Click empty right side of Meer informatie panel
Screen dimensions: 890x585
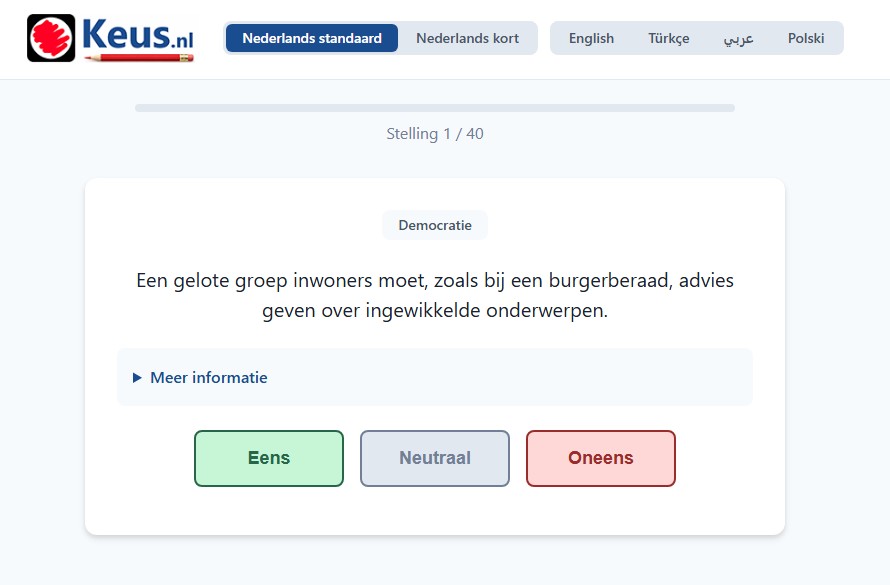[600, 378]
